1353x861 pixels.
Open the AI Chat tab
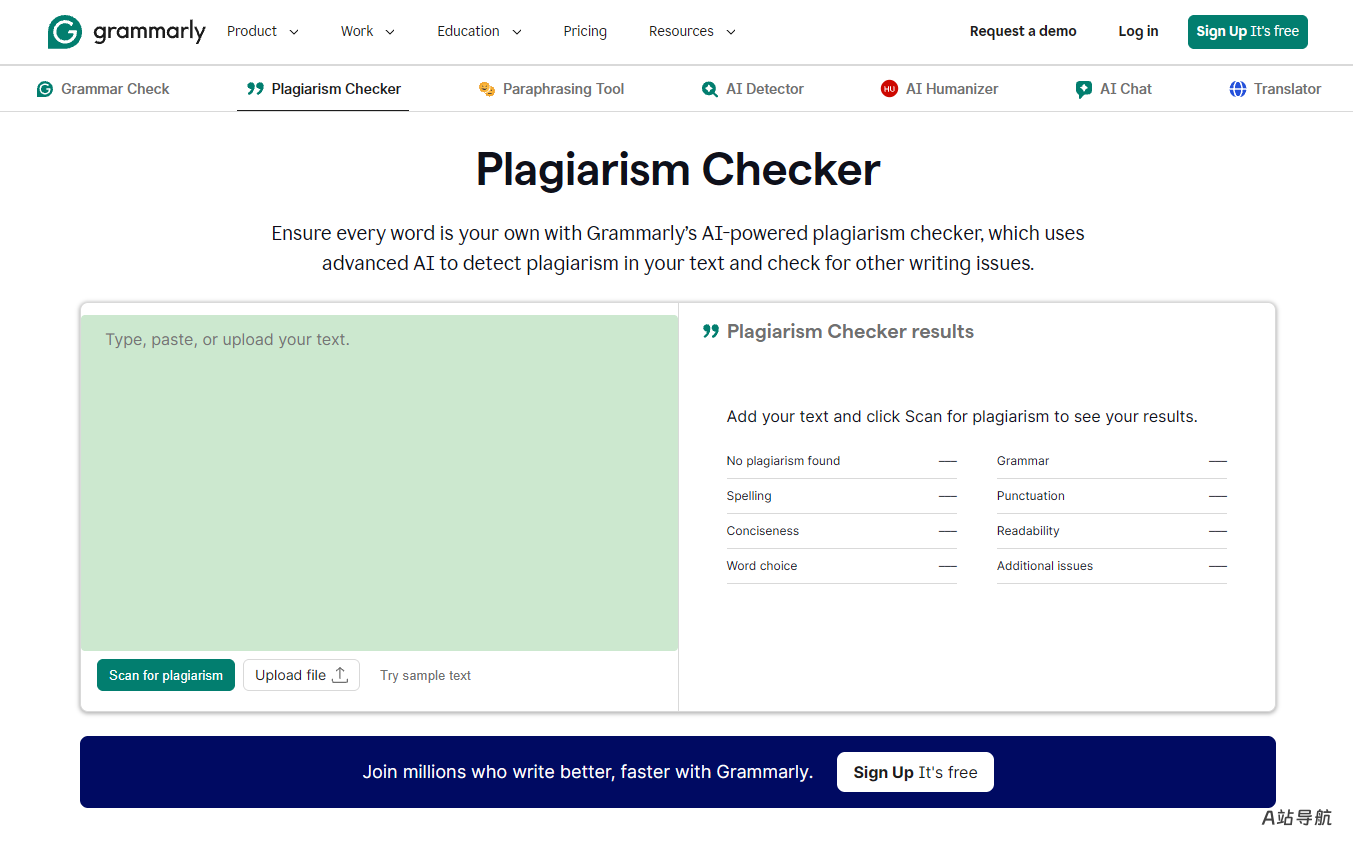coord(1114,89)
